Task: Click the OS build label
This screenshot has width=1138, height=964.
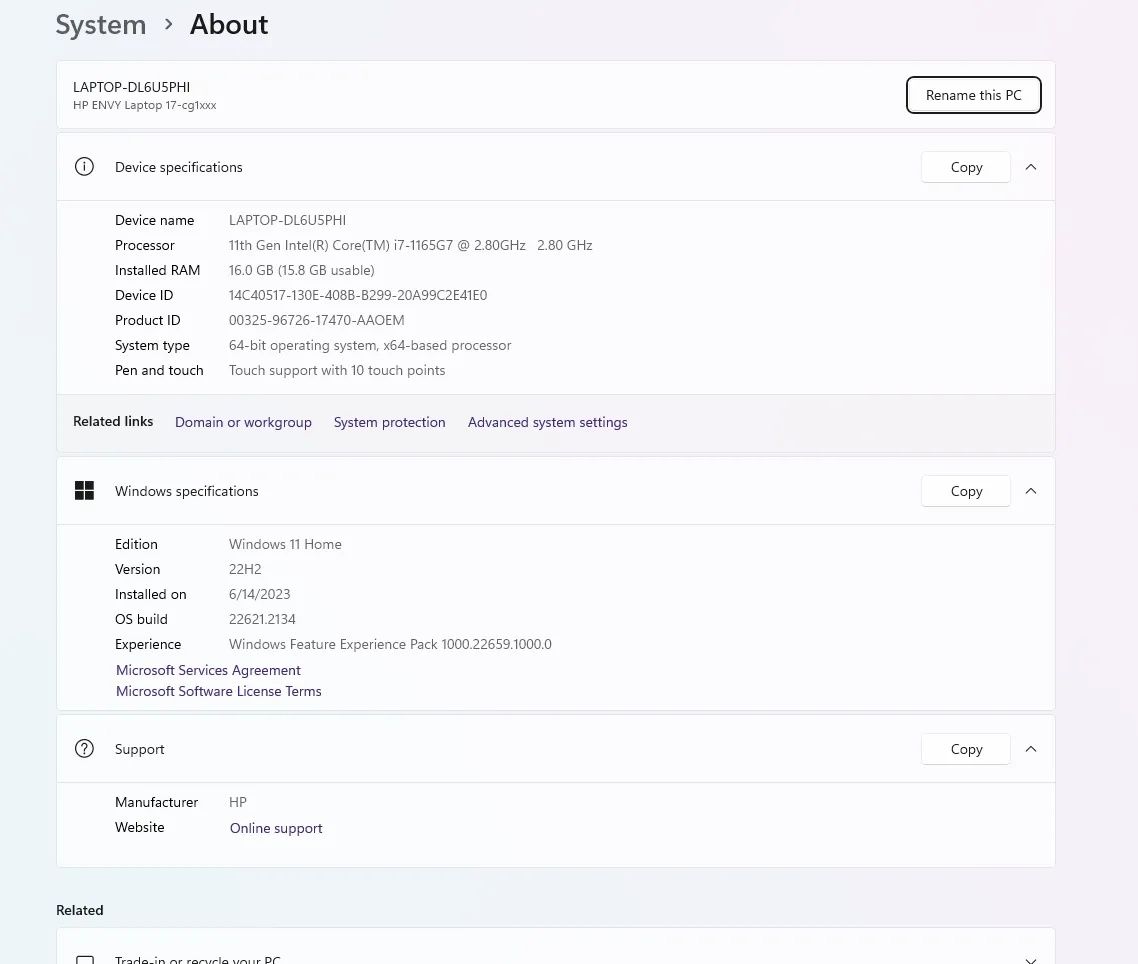Action: pos(141,619)
